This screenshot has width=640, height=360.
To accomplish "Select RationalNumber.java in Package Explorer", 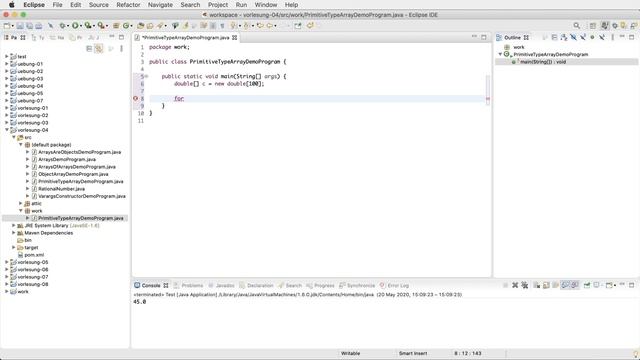I will point(61,189).
